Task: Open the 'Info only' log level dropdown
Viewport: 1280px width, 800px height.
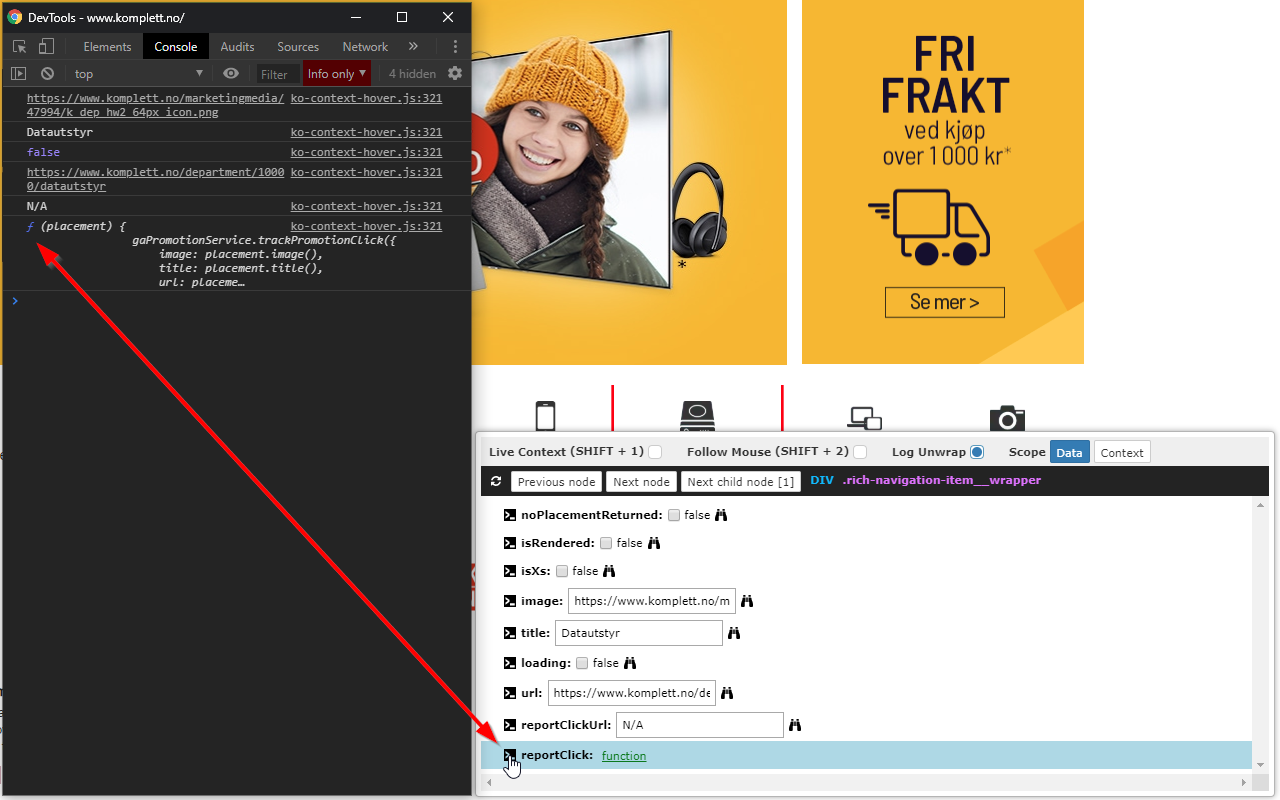Action: [x=337, y=74]
